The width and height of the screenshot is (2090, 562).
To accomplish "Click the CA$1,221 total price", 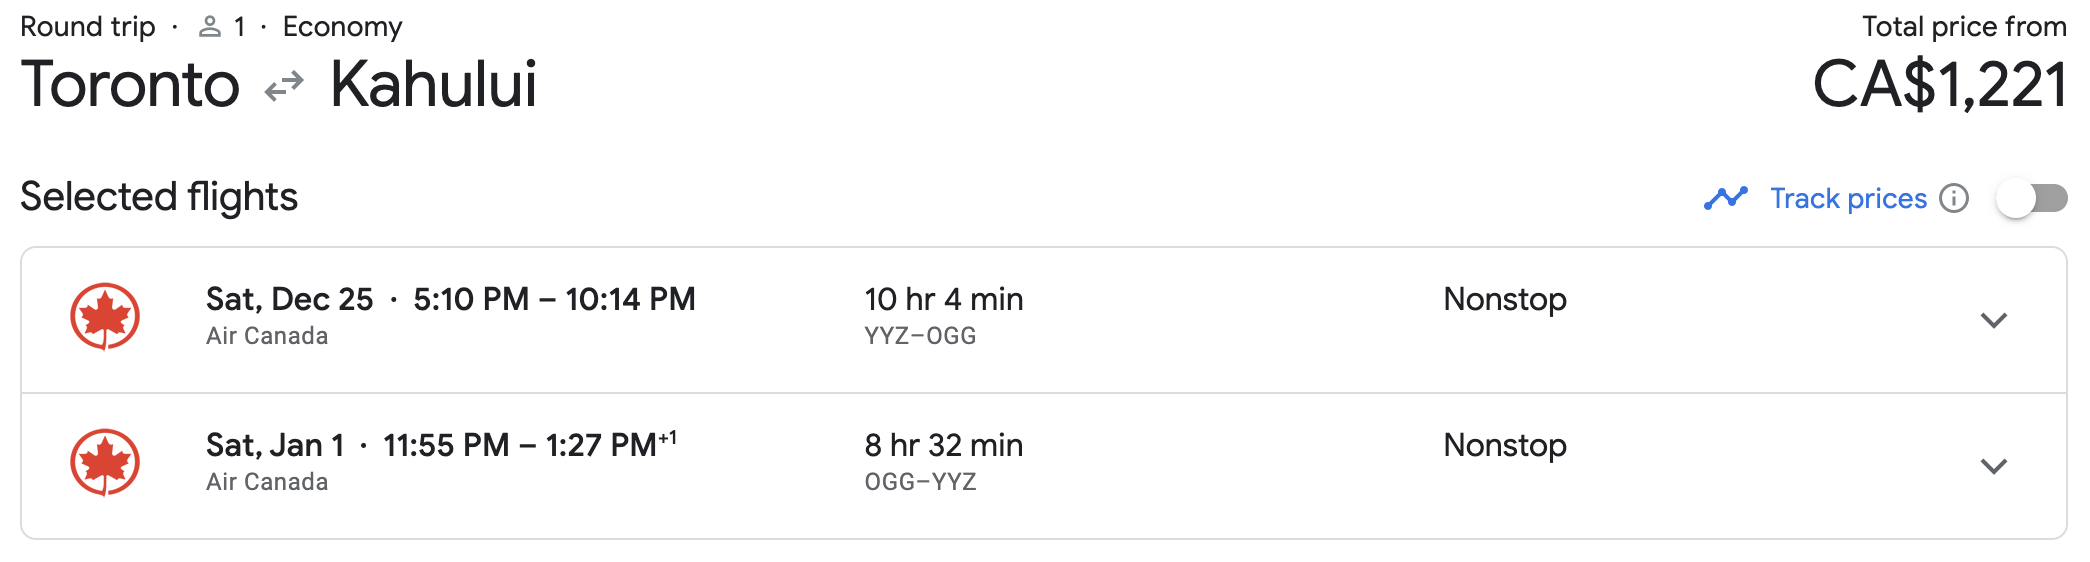I will [x=1939, y=84].
